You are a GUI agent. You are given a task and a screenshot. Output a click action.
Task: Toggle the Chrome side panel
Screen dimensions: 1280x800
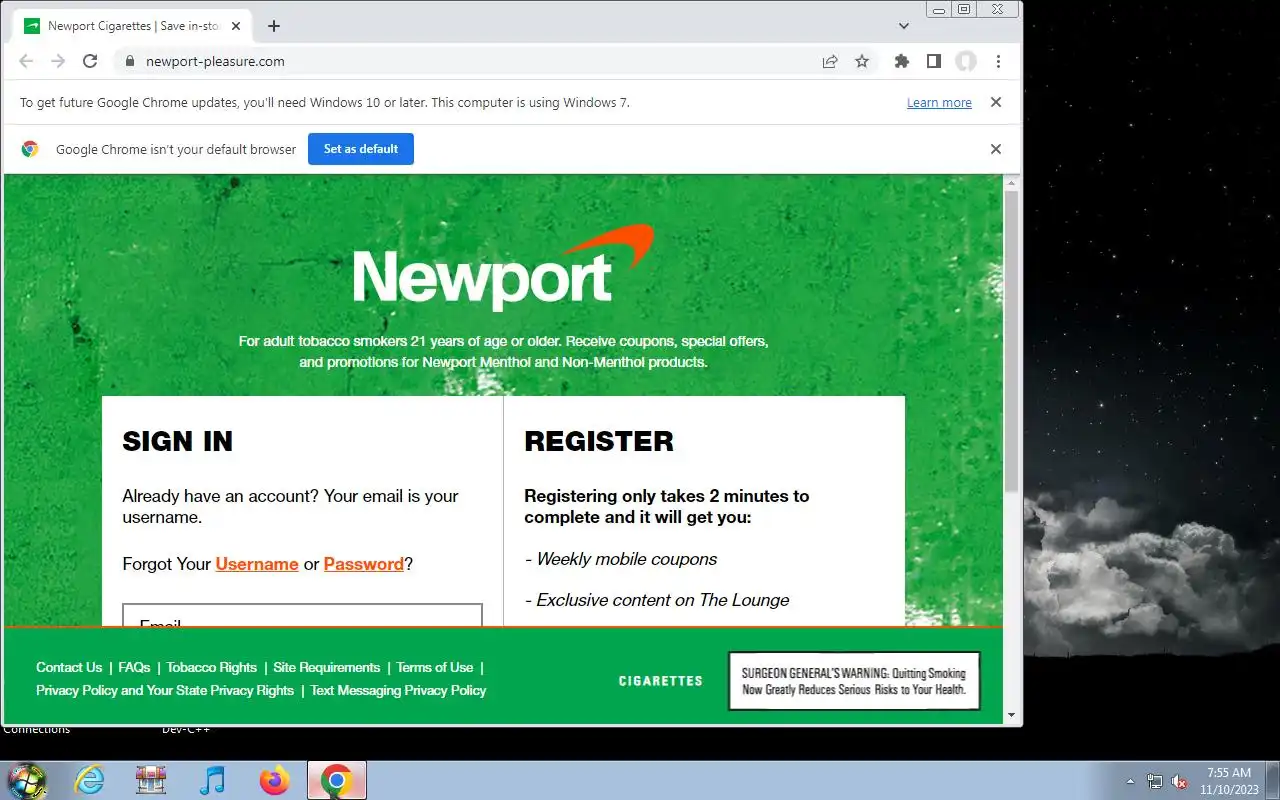pyautogui.click(x=933, y=61)
